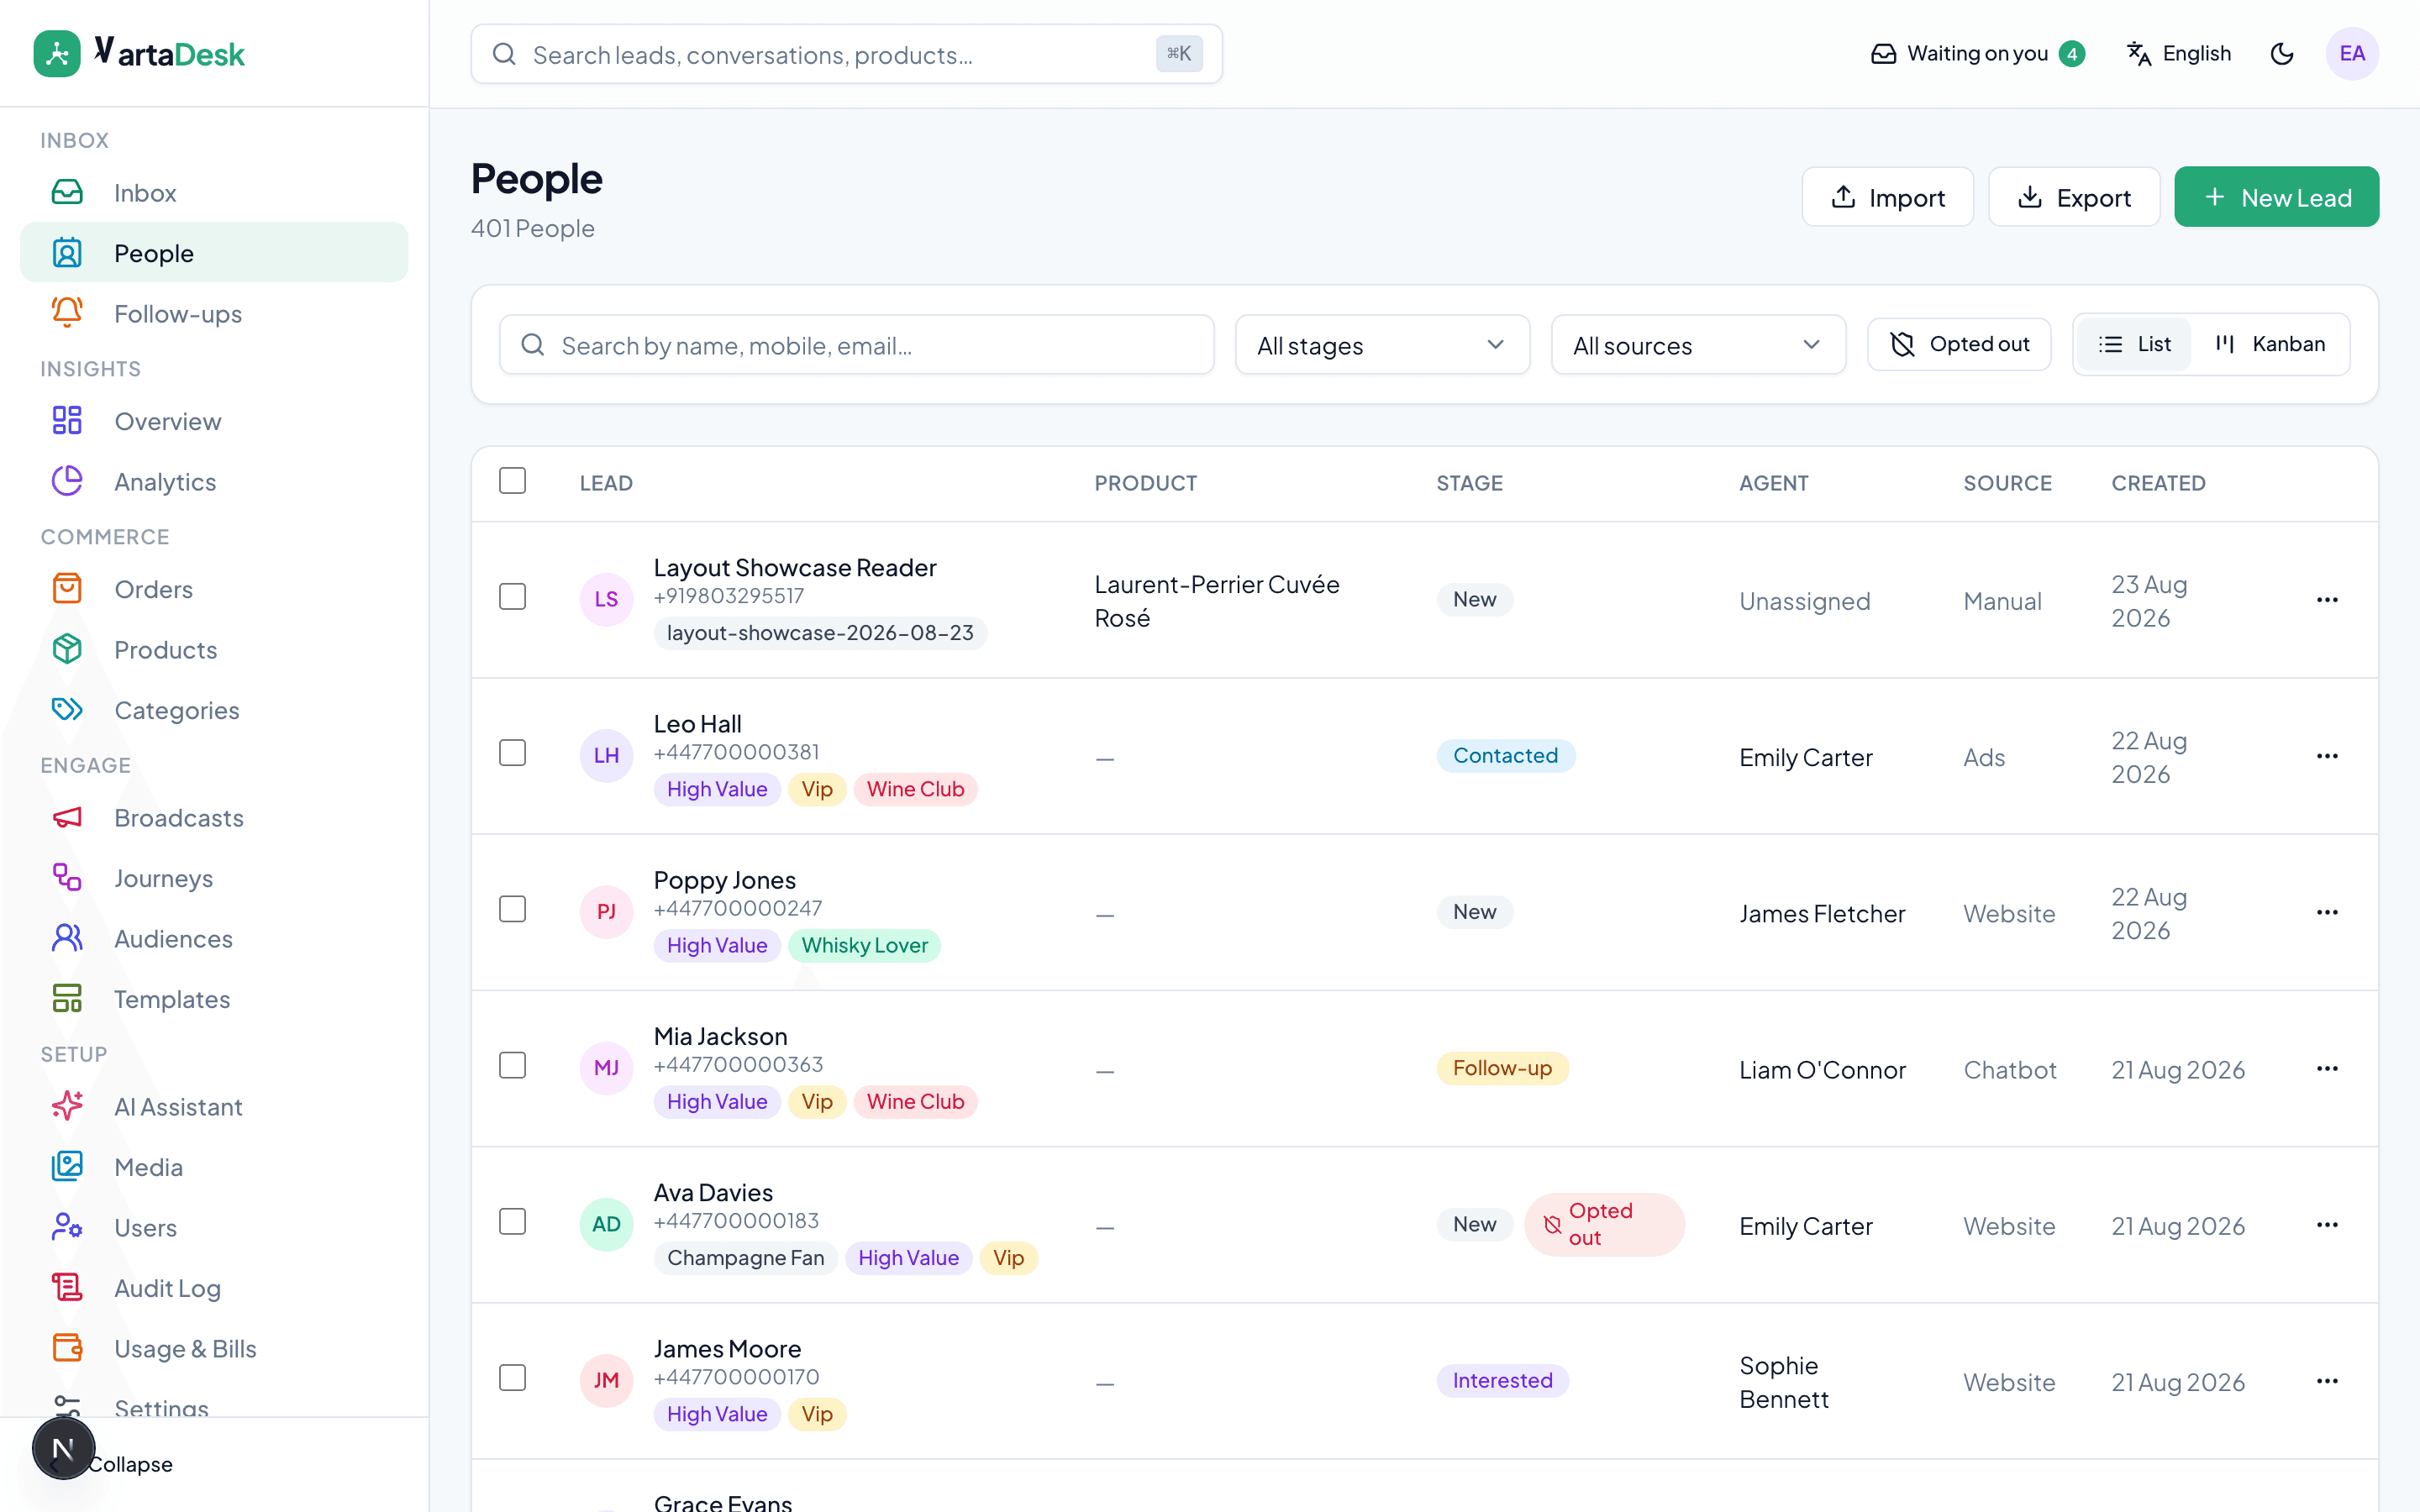Open row actions menu for Ava Davies
2420x1512 pixels.
coord(2327,1225)
